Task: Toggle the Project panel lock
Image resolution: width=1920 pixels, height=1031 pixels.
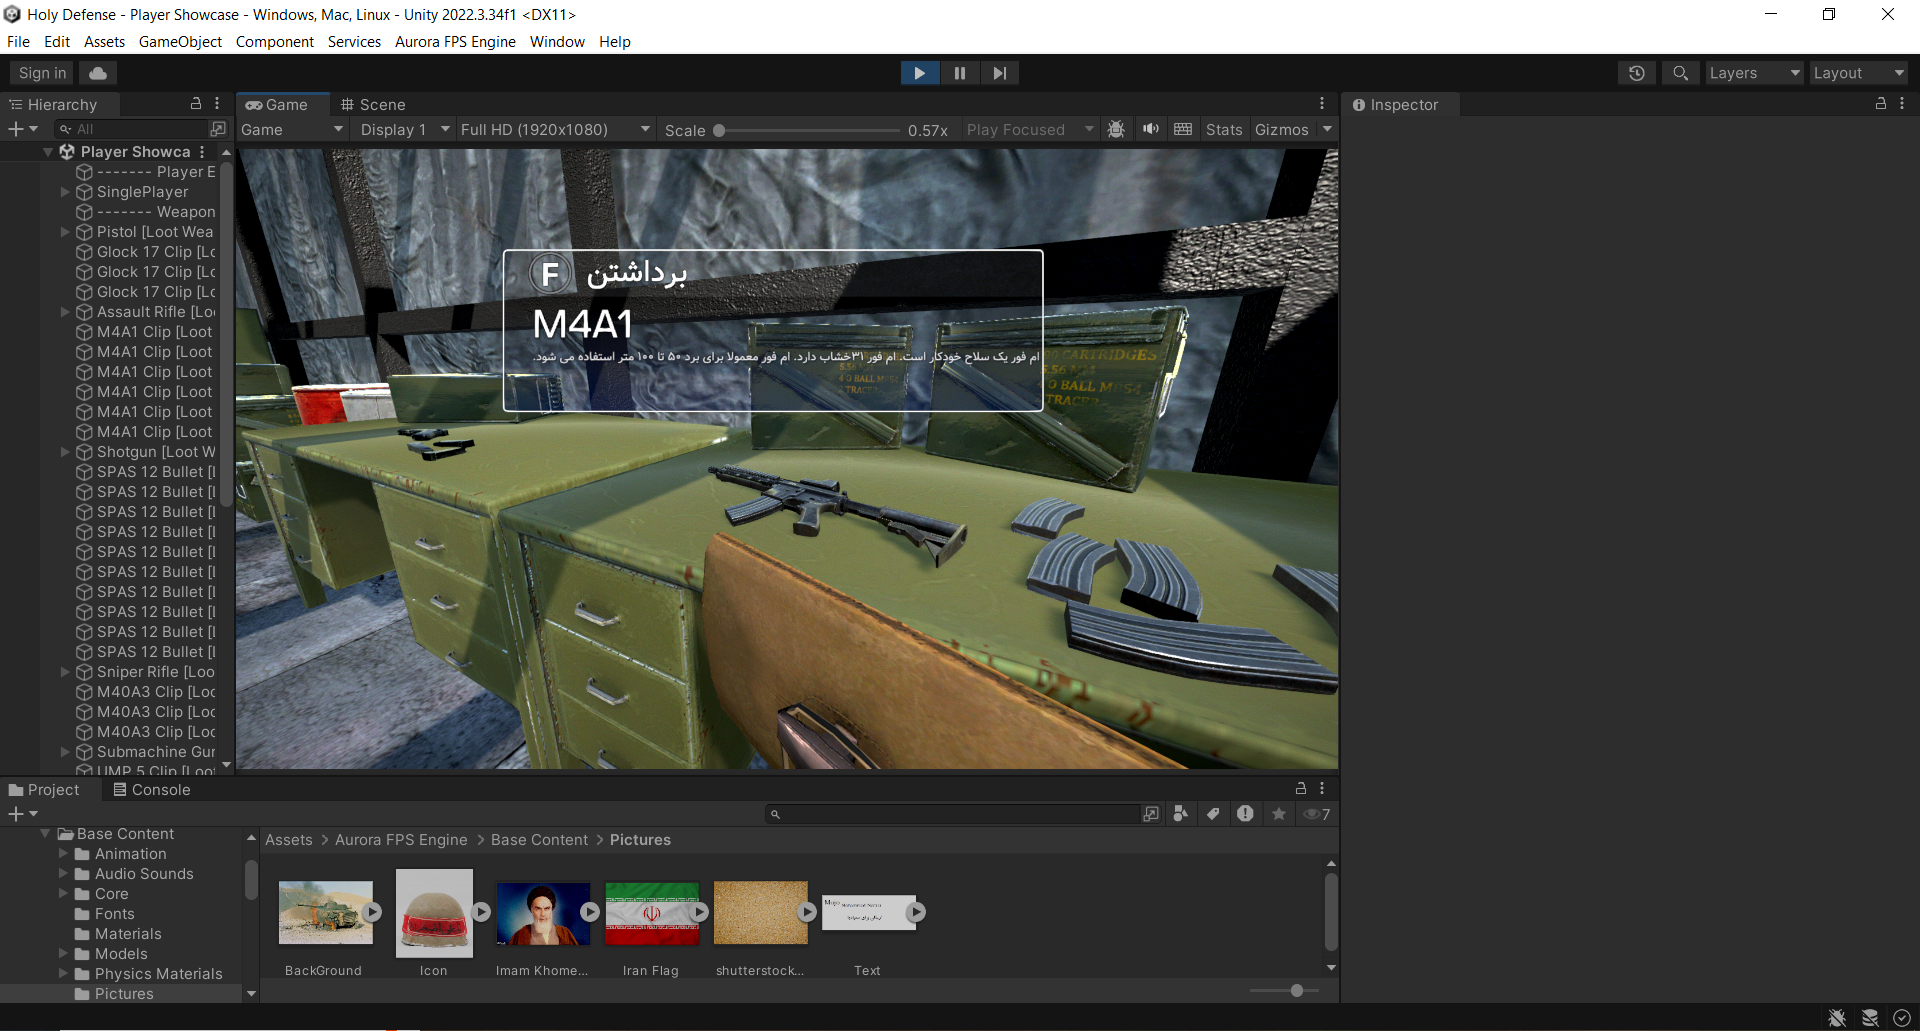Action: coord(1301,788)
